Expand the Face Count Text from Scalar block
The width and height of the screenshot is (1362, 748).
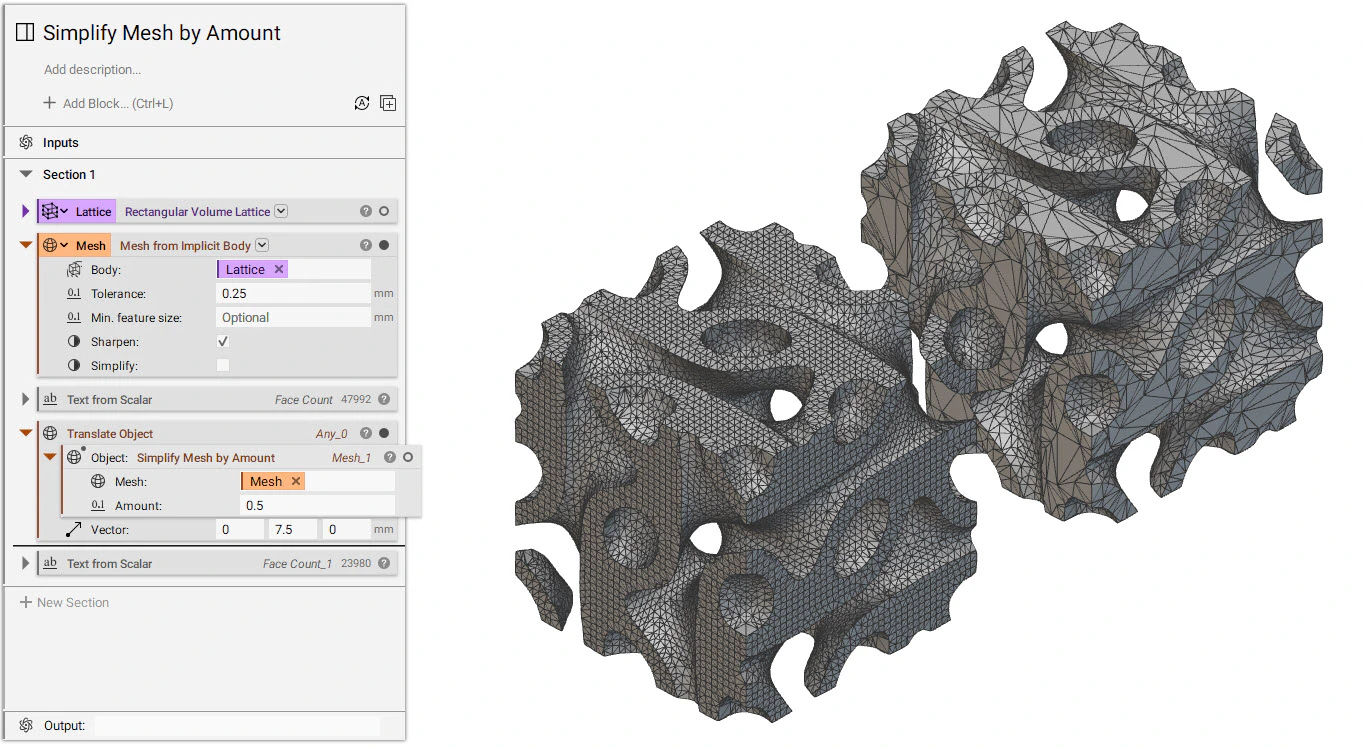coord(24,398)
